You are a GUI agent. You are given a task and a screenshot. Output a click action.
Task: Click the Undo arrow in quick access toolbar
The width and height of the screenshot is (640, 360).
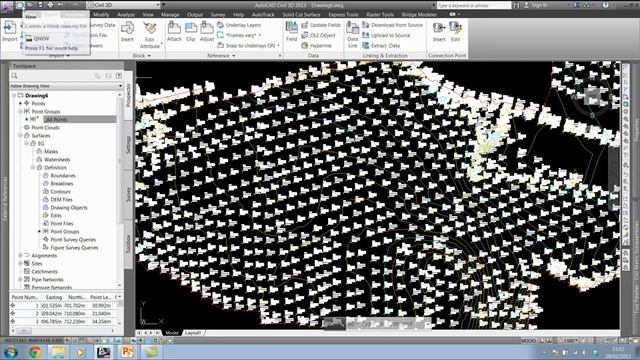[x=60, y=5]
